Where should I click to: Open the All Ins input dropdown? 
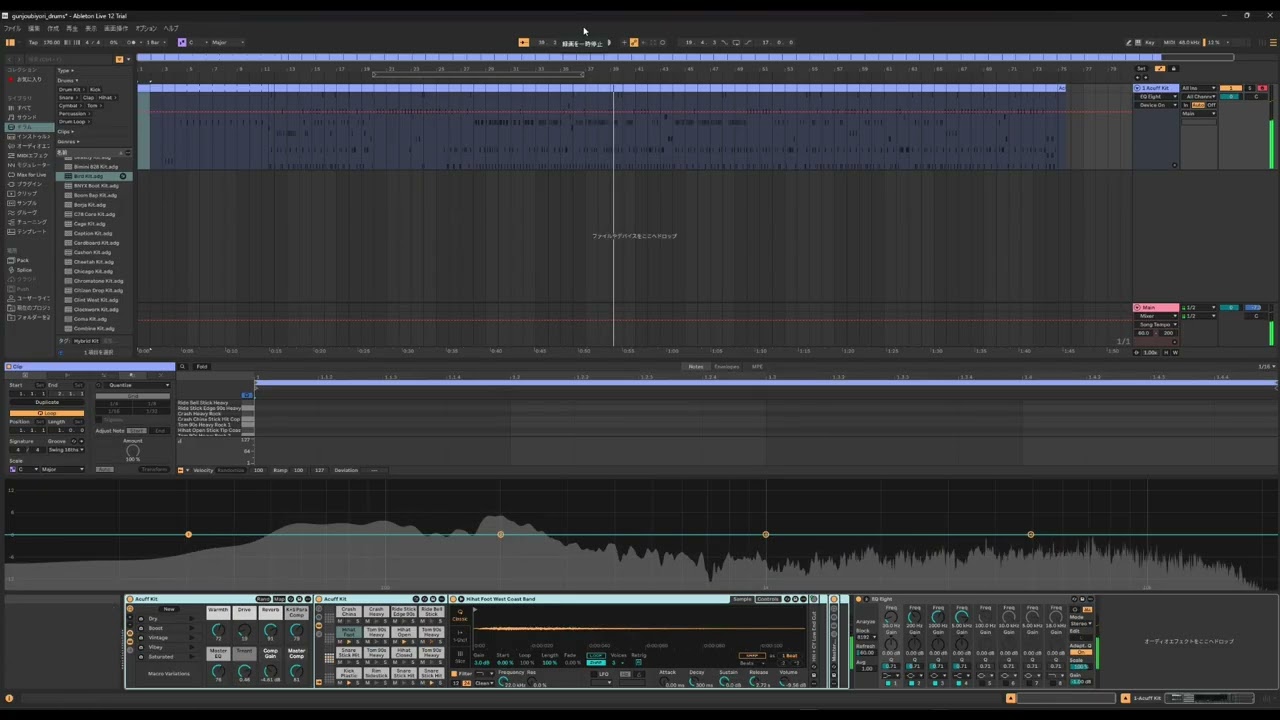1198,88
